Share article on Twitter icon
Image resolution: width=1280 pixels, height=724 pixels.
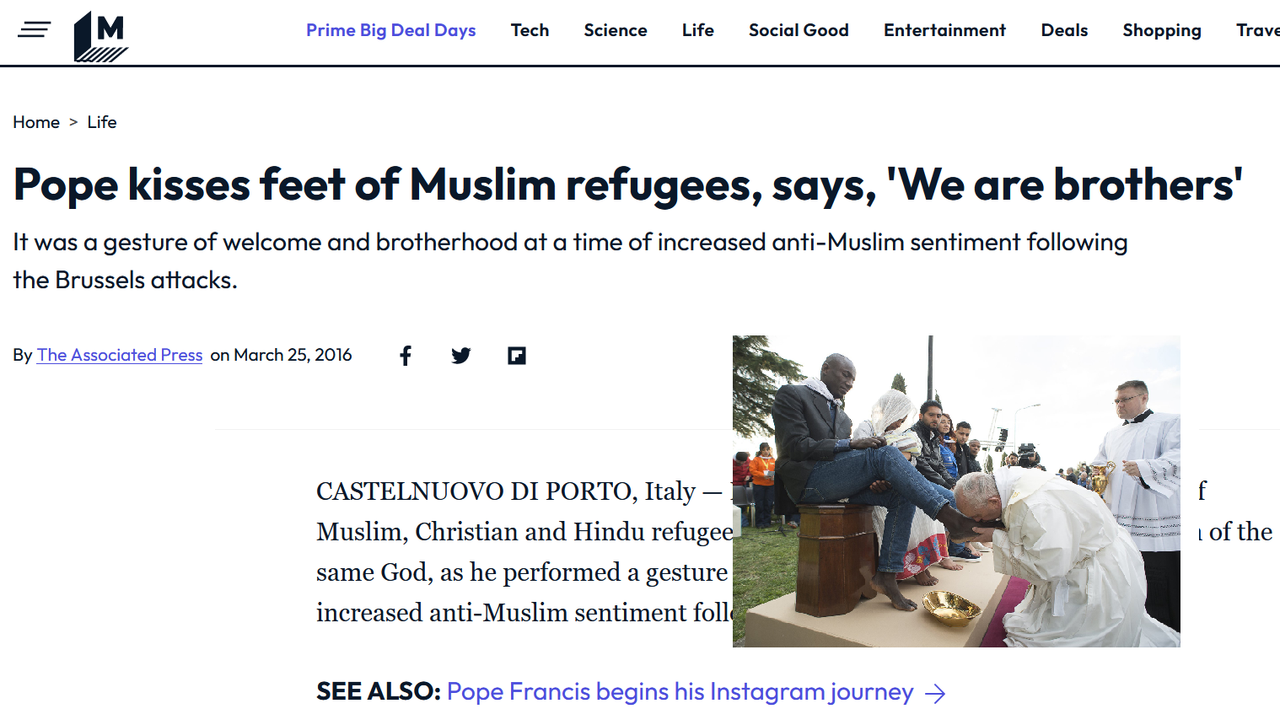pyautogui.click(x=461, y=355)
